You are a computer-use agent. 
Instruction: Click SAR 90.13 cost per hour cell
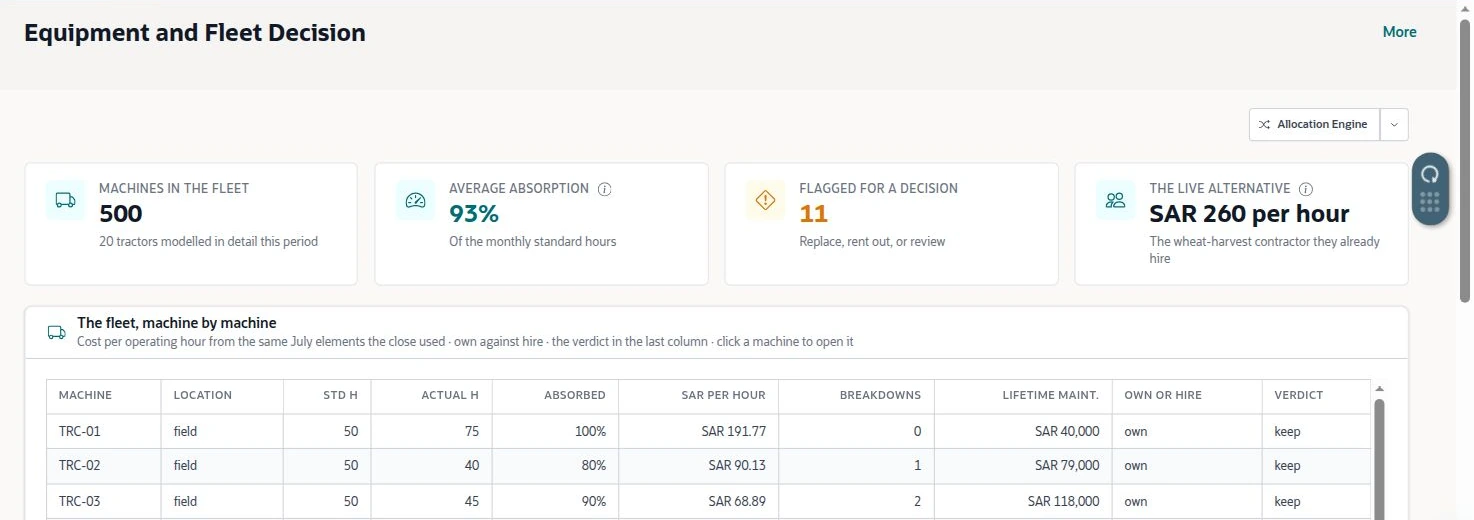pos(698,466)
